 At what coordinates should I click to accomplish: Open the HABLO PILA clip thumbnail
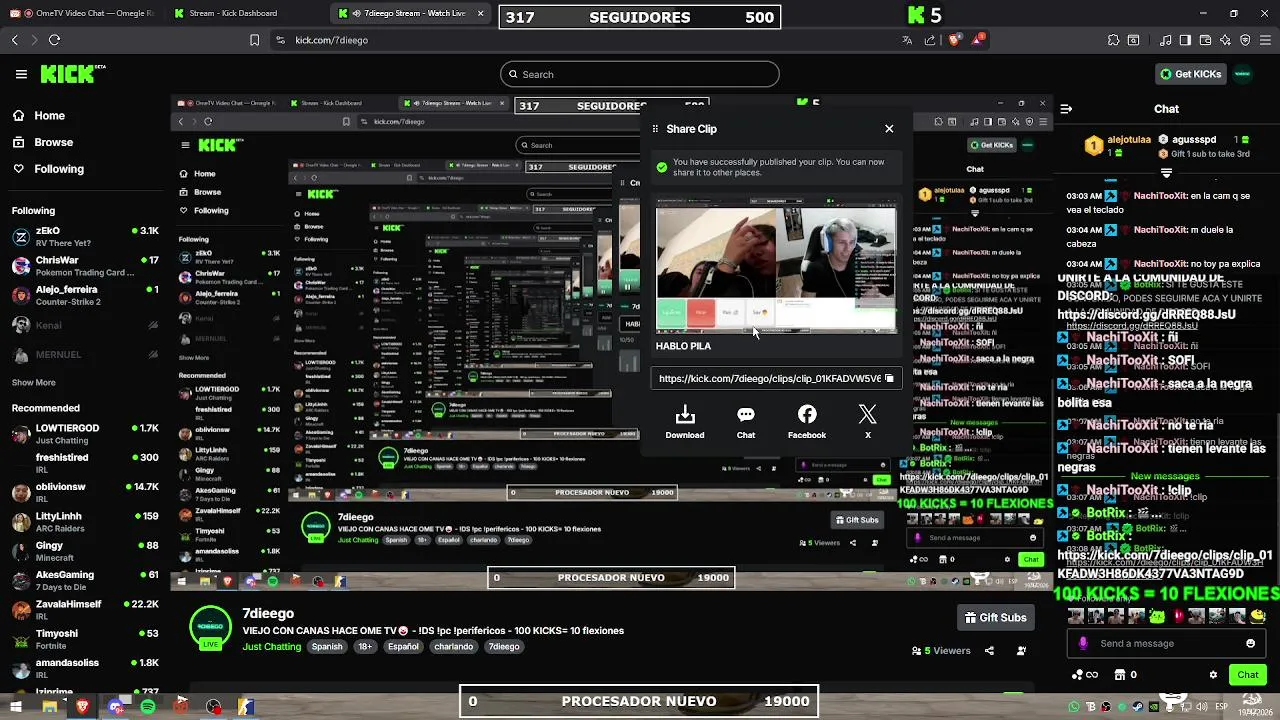[x=776, y=265]
